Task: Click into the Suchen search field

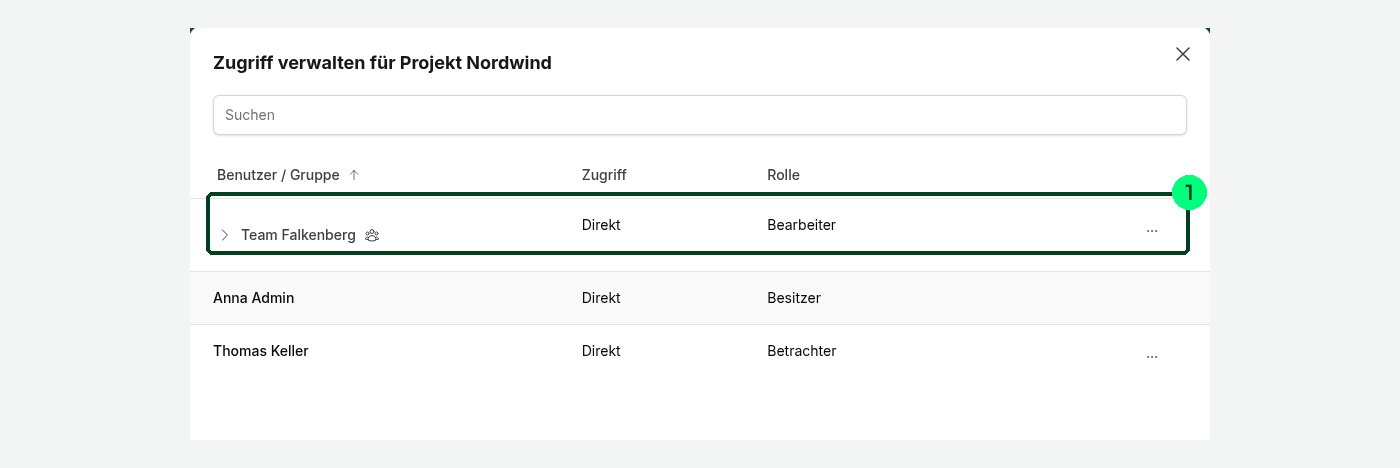Action: [700, 115]
